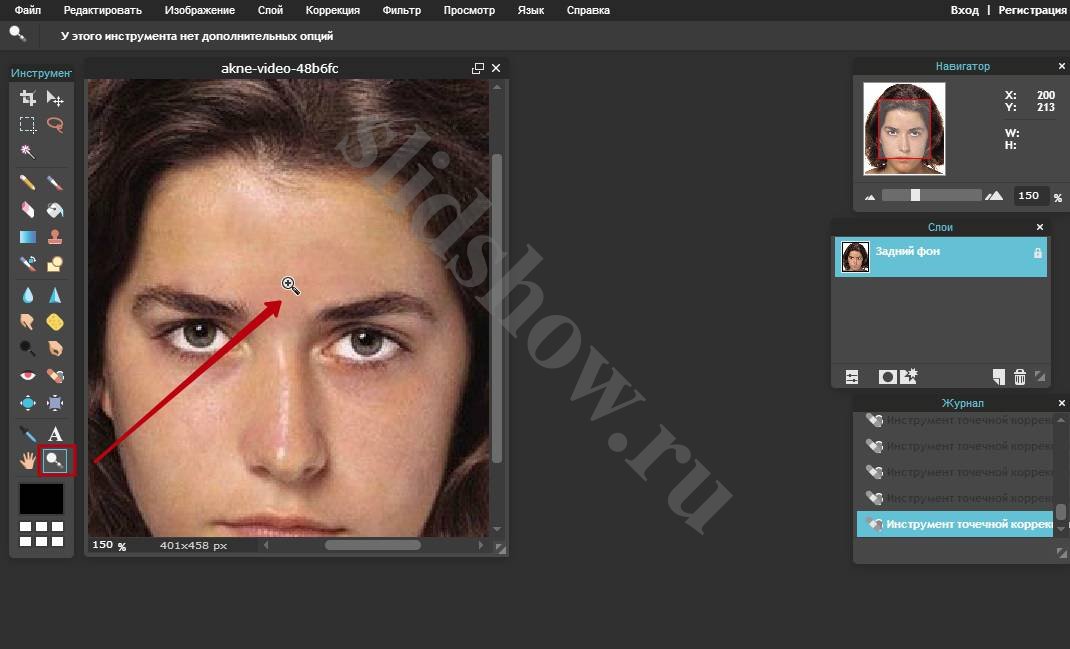Select the Burn hand tool
The height and width of the screenshot is (649, 1070).
click(55, 349)
